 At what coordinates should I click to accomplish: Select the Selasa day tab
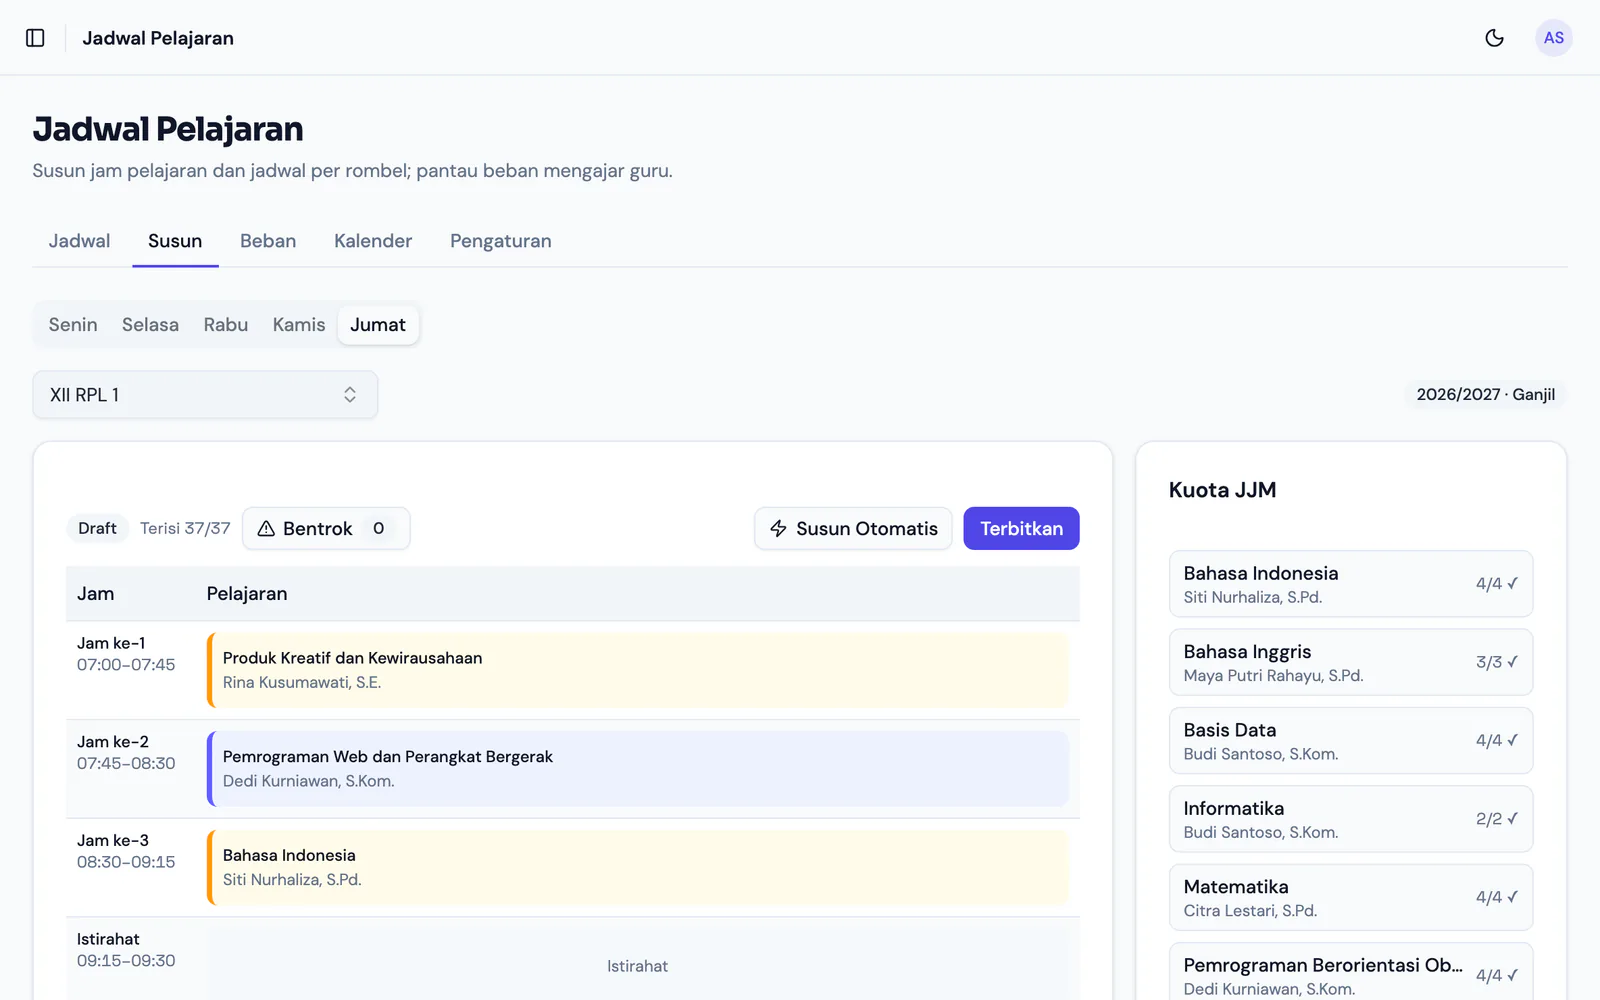click(x=150, y=325)
